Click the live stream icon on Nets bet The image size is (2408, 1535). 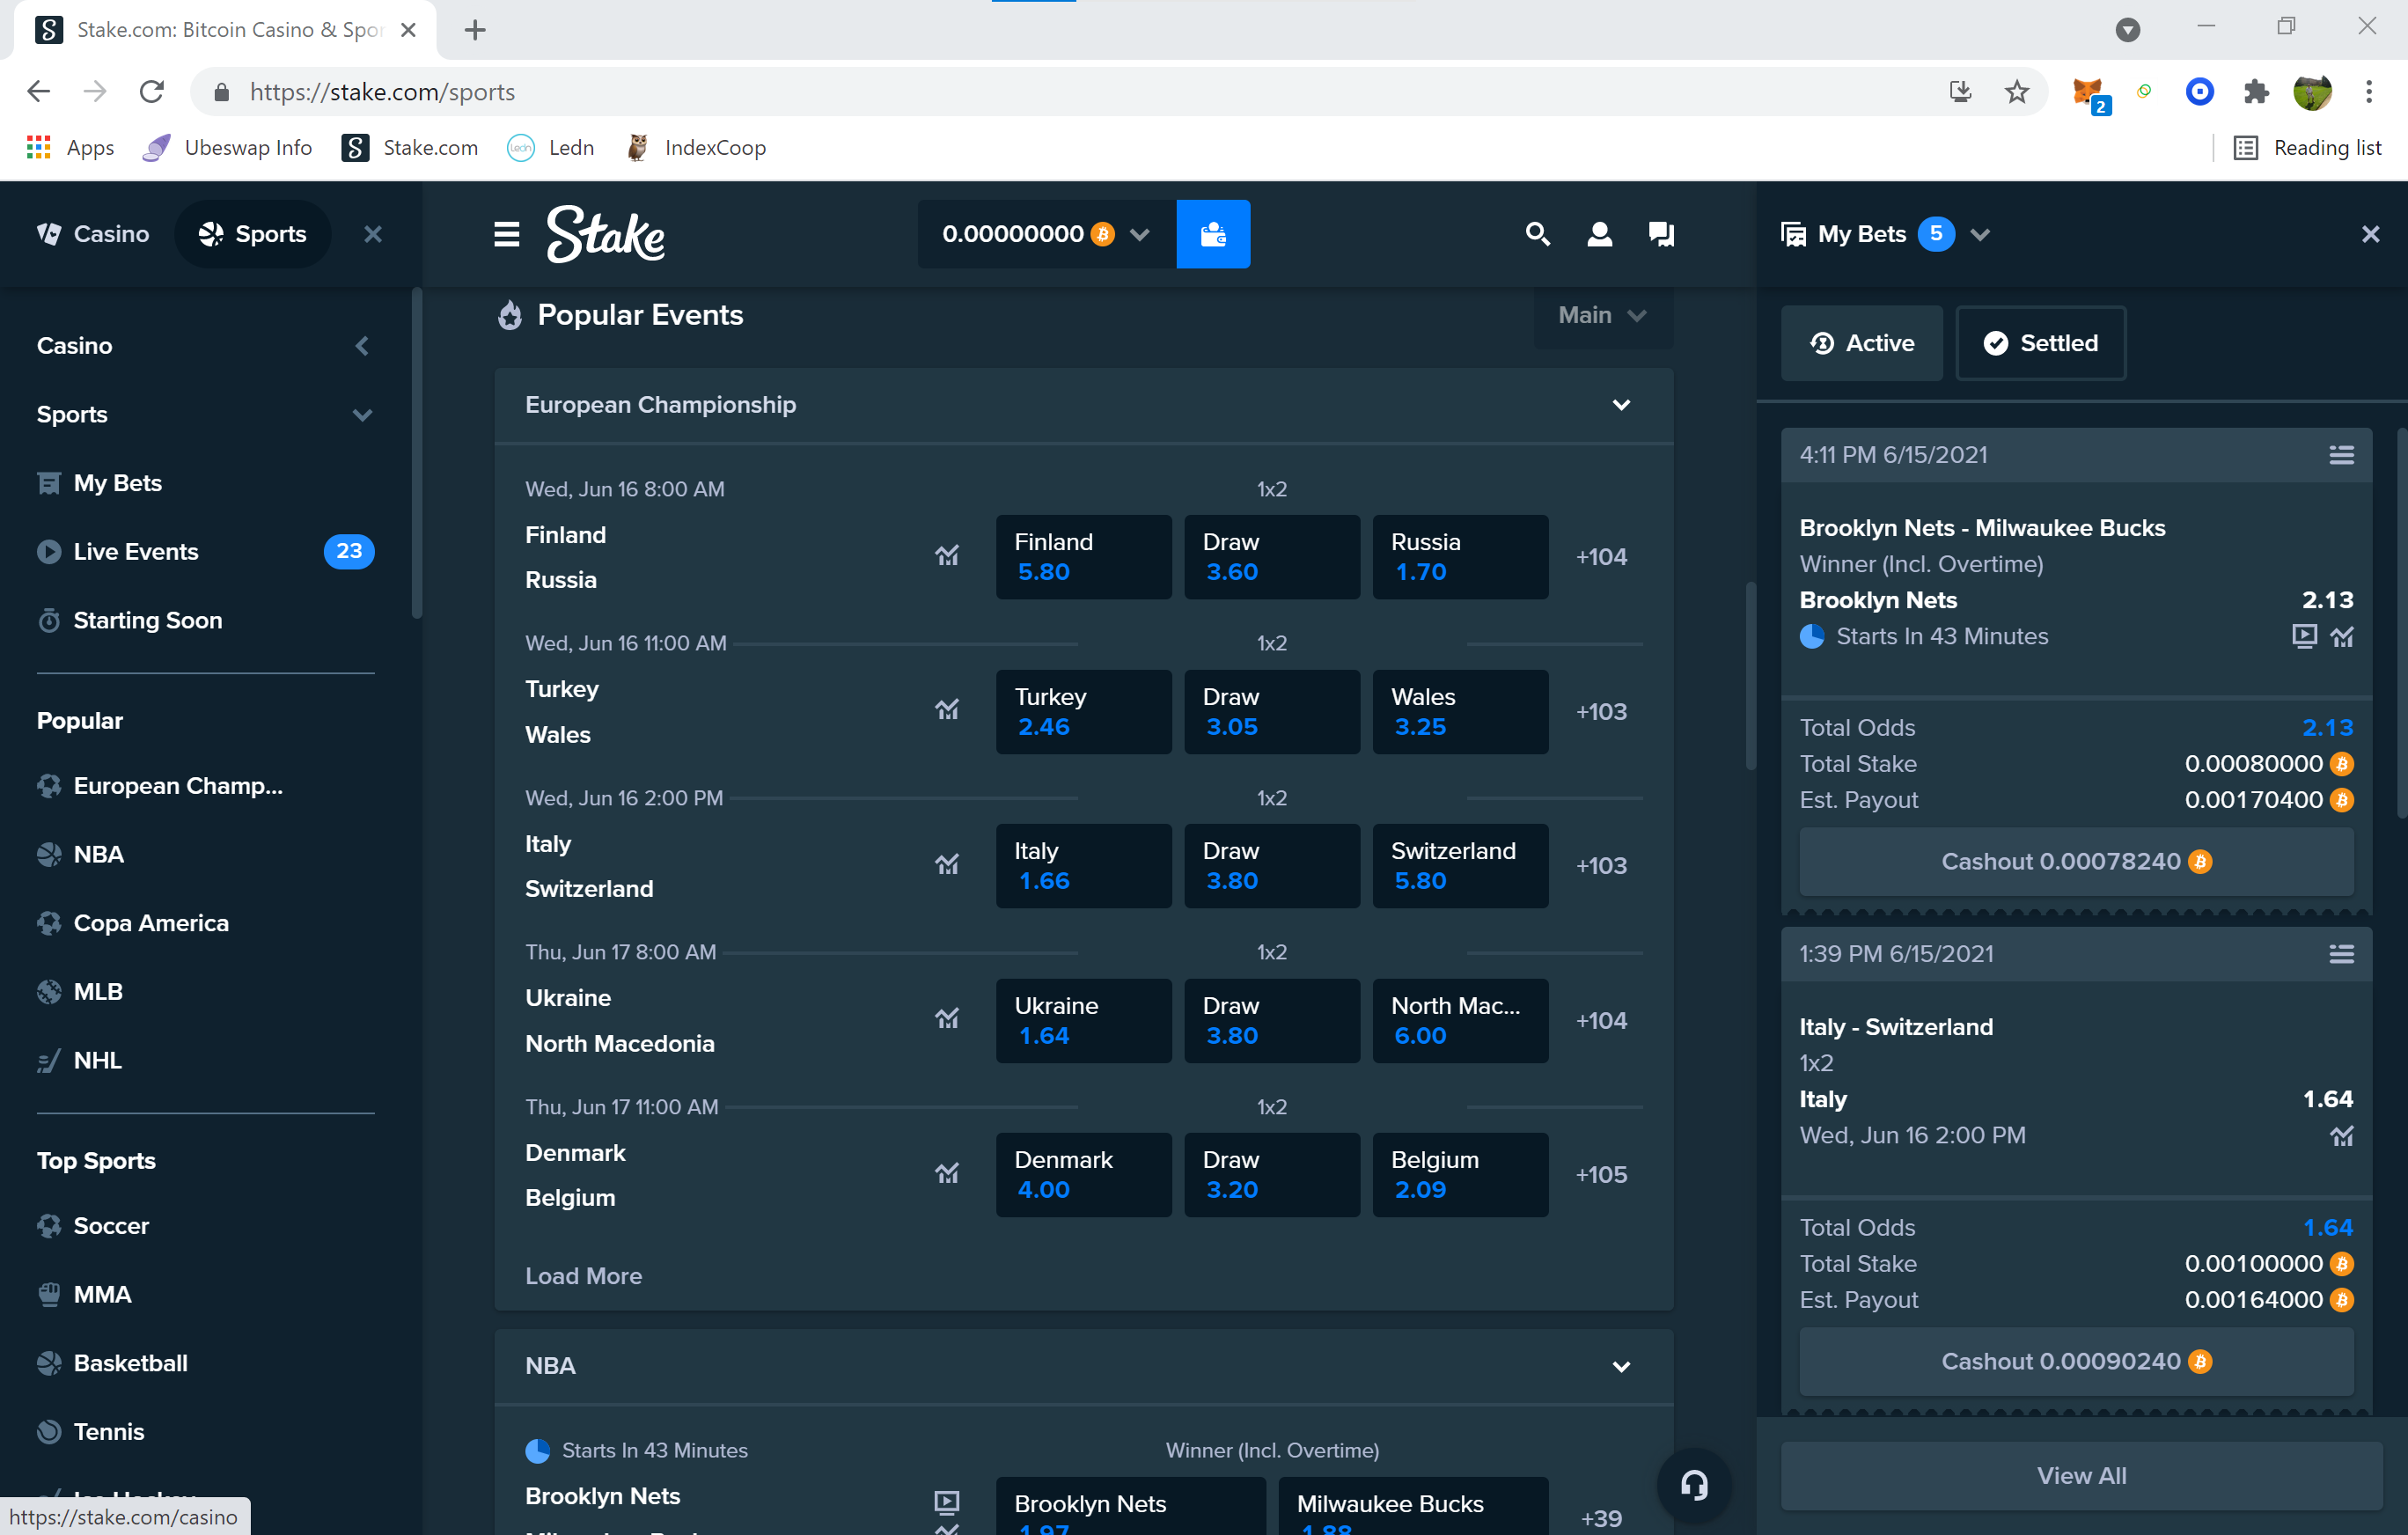click(2304, 636)
